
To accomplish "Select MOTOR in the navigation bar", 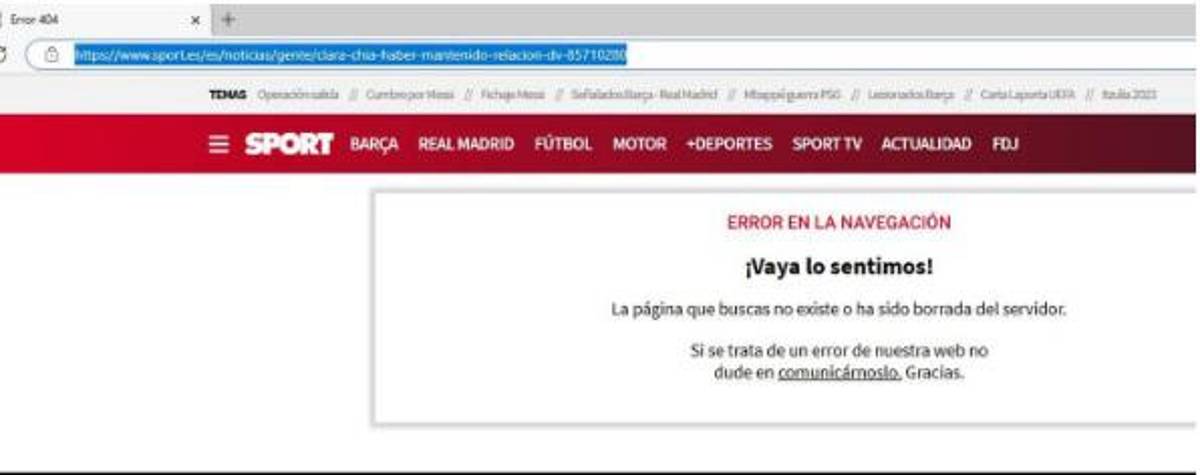I will 639,144.
